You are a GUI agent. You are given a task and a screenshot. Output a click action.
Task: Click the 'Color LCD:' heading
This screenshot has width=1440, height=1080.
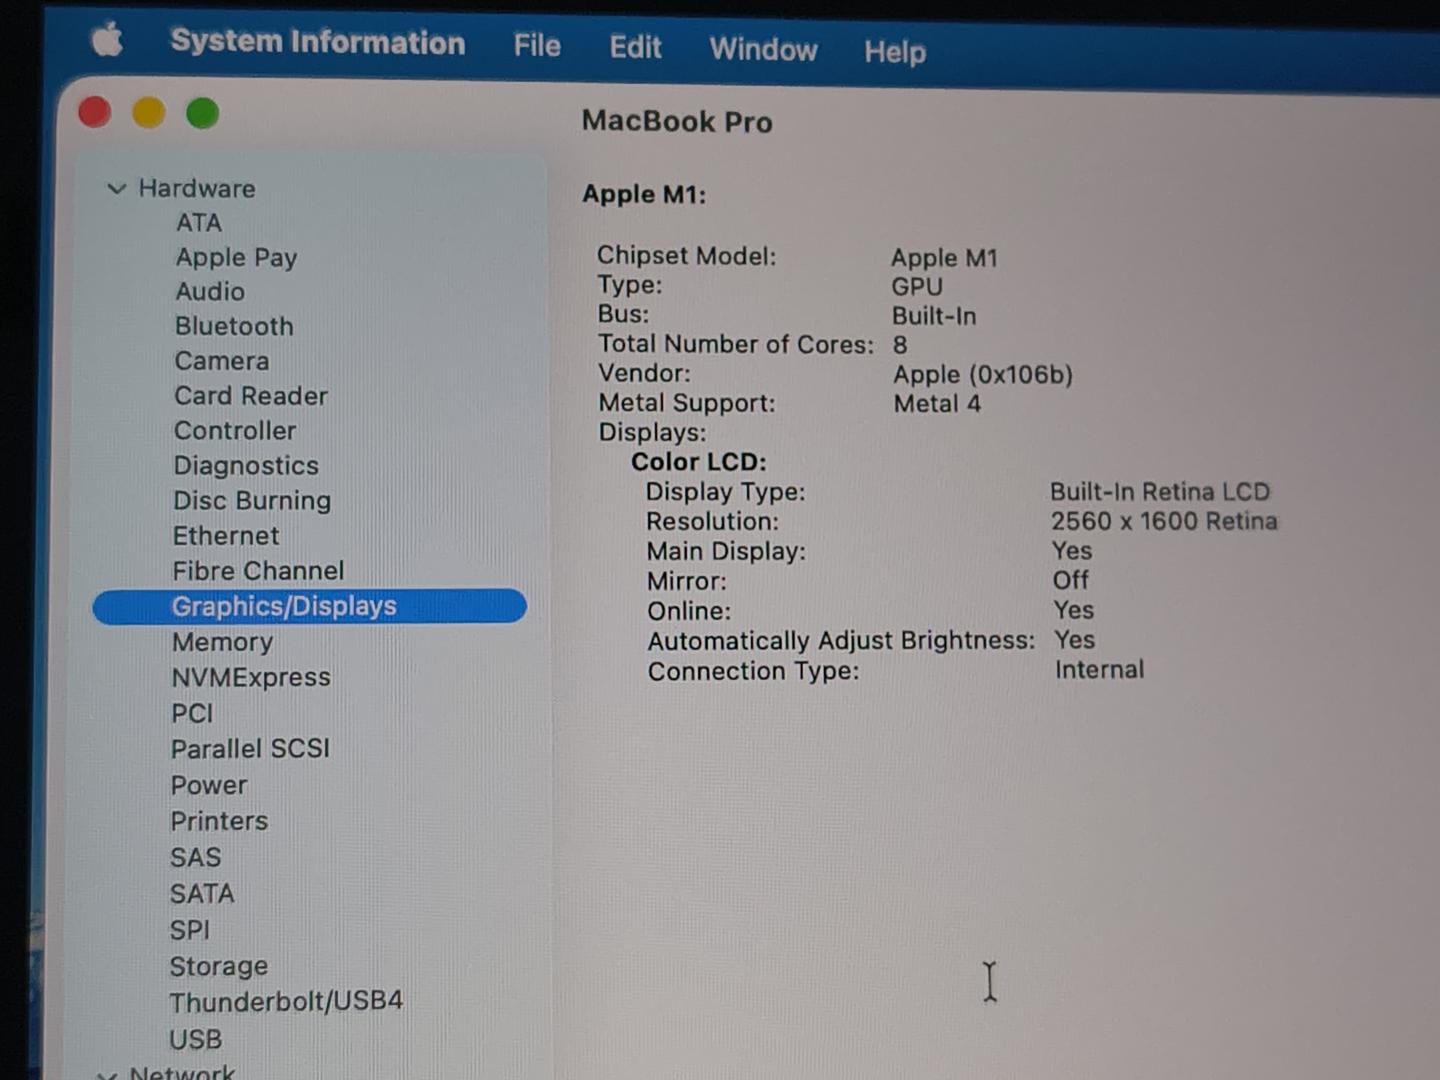click(698, 462)
